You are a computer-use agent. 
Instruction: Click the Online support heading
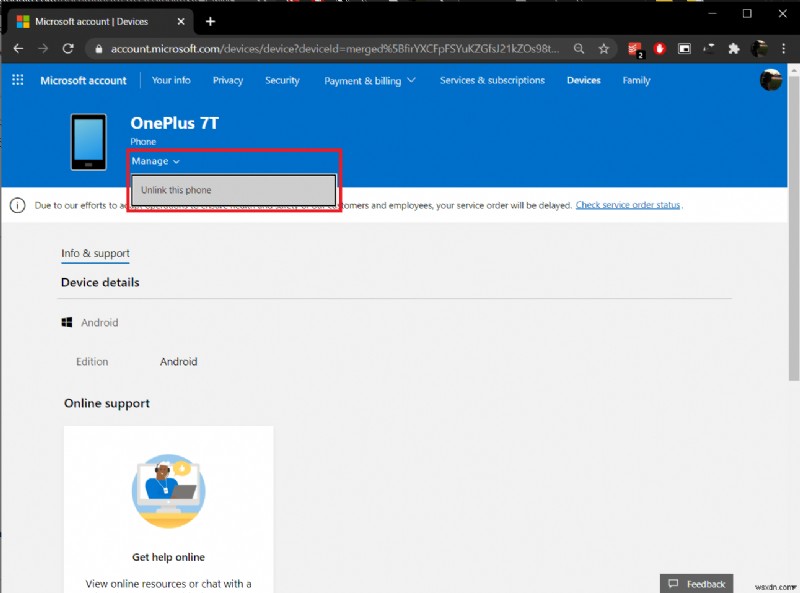click(x=107, y=403)
